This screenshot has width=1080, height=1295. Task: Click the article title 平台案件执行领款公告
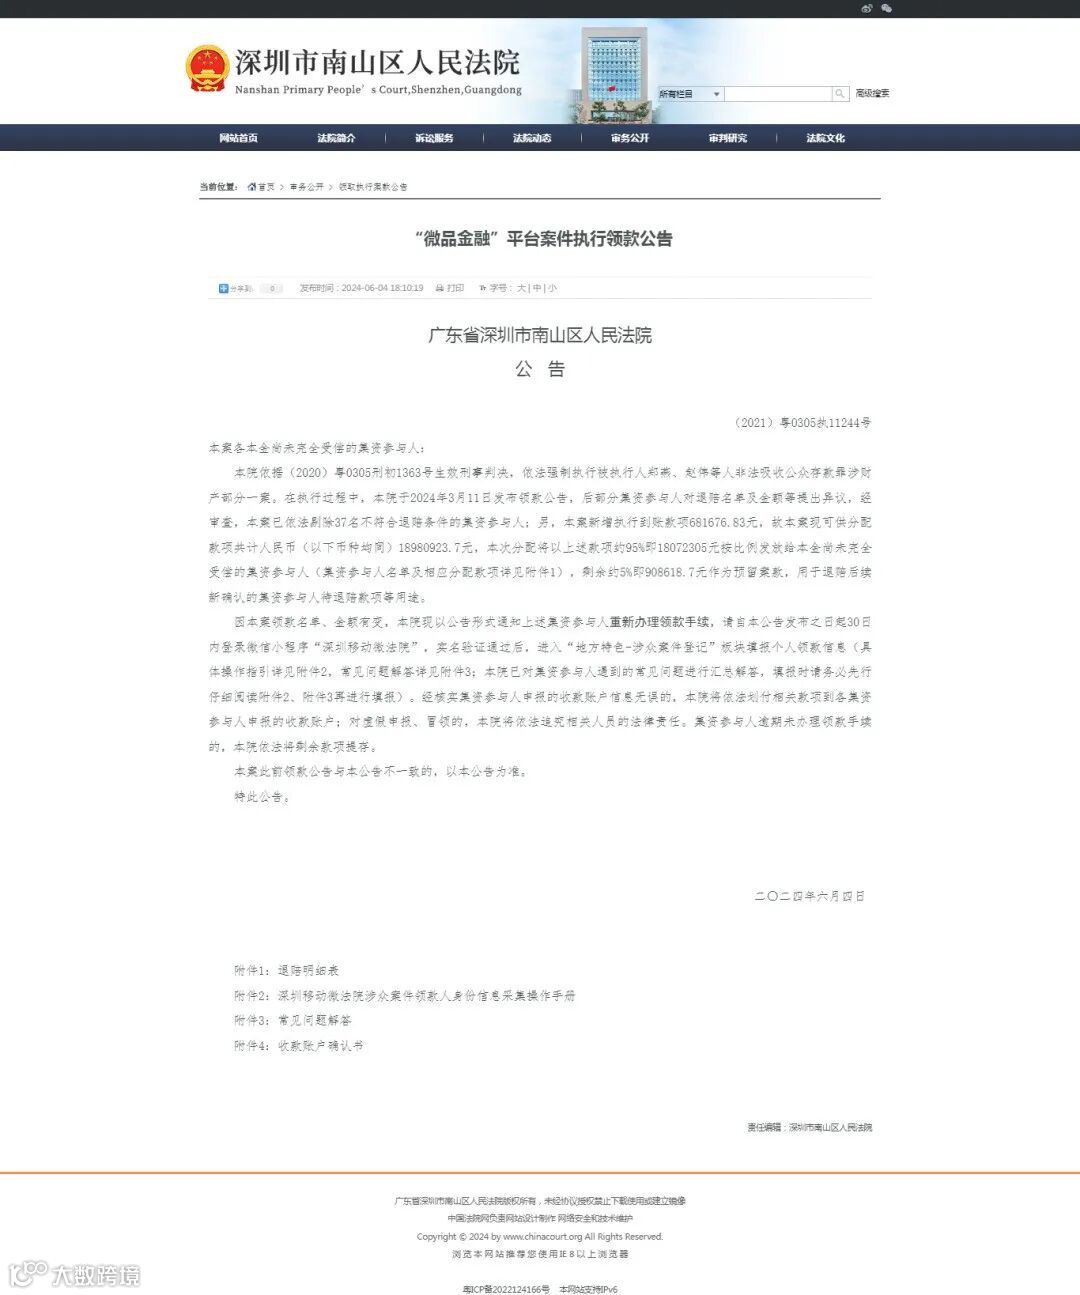click(x=543, y=239)
